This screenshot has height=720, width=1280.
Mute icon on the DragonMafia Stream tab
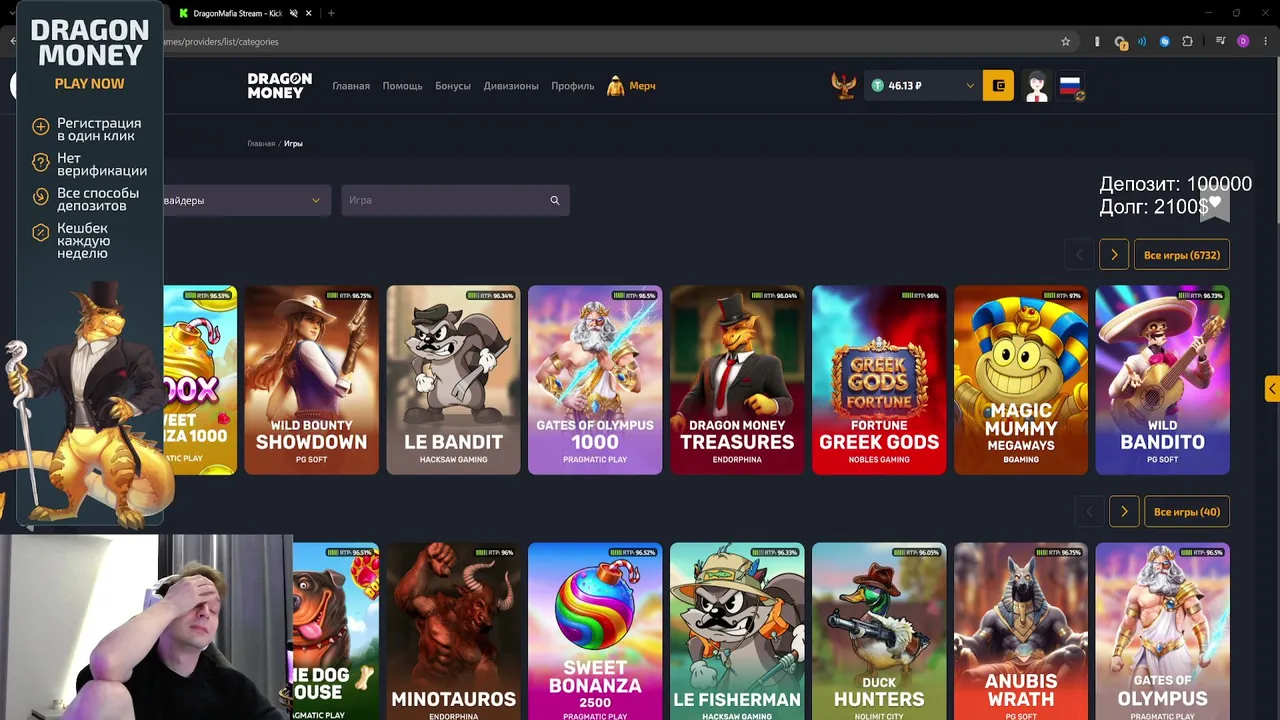pyautogui.click(x=294, y=13)
